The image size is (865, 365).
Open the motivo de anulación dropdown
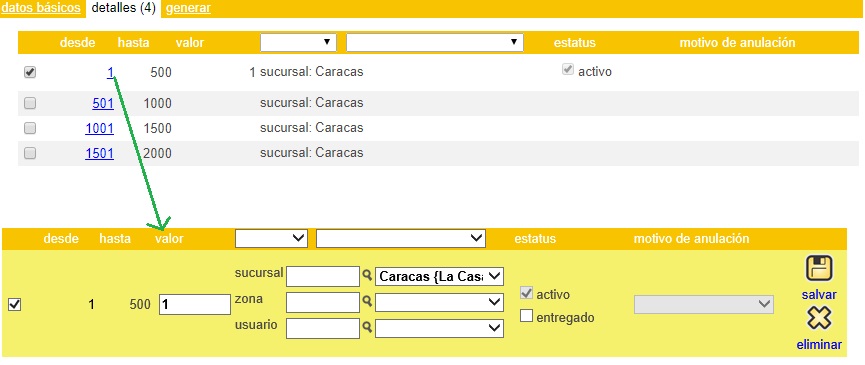pos(703,304)
